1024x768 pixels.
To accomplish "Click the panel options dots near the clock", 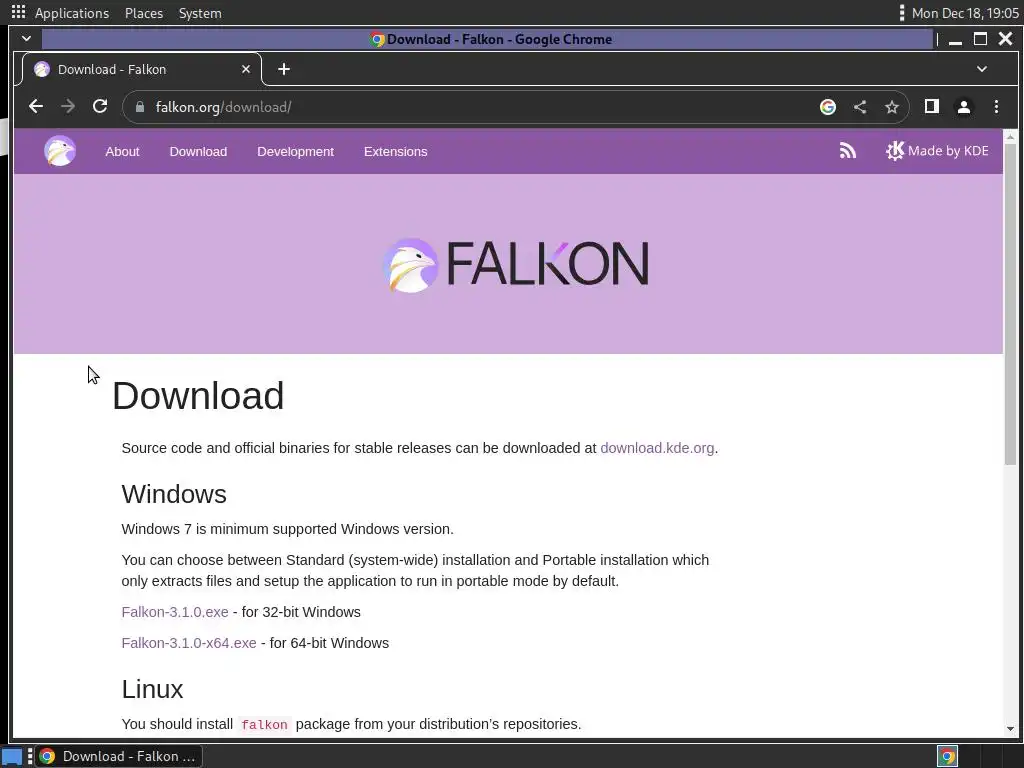I will 902,13.
